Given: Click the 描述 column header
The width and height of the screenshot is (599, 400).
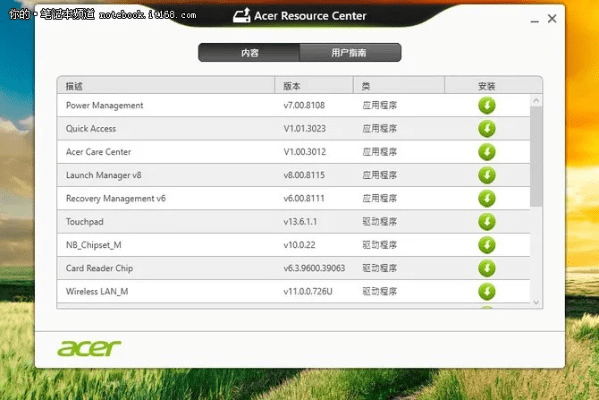Looking at the screenshot, I should click(166, 86).
